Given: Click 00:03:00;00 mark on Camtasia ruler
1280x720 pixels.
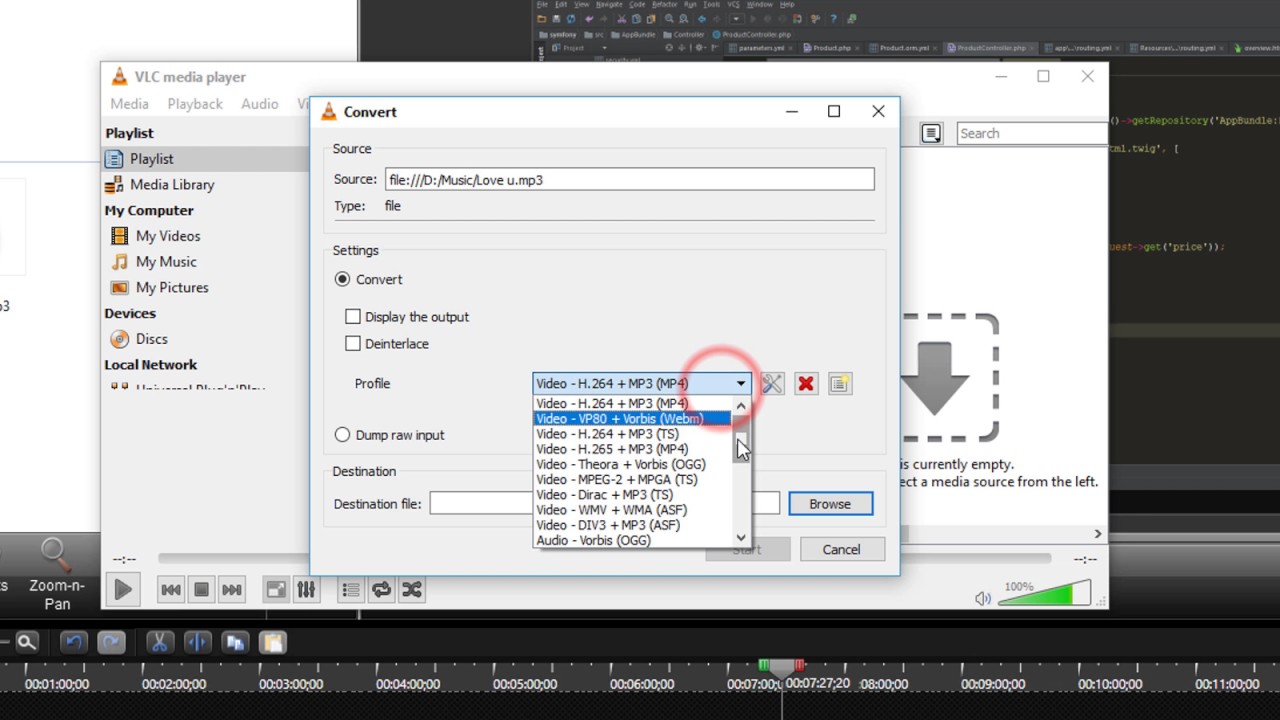Looking at the screenshot, I should pyautogui.click(x=291, y=685).
